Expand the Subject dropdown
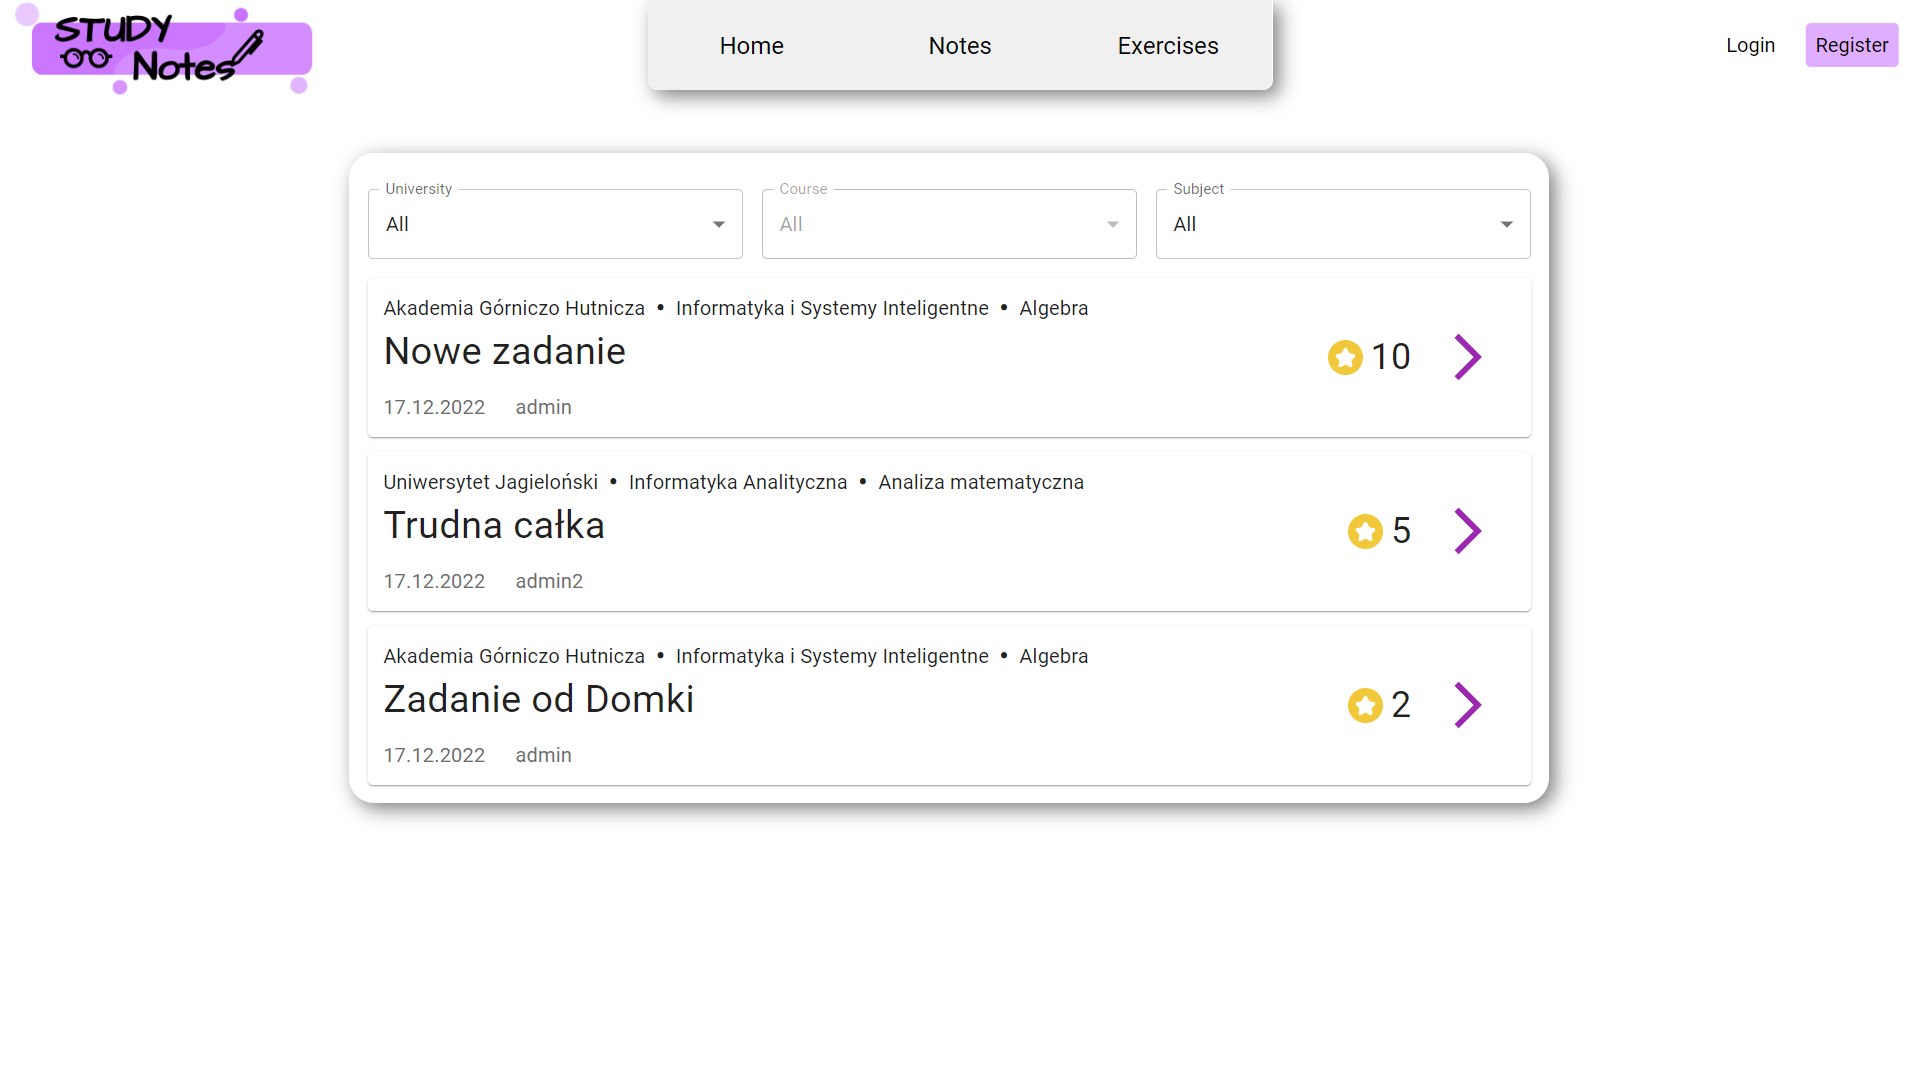Image resolution: width=1920 pixels, height=1080 pixels. 1342,224
